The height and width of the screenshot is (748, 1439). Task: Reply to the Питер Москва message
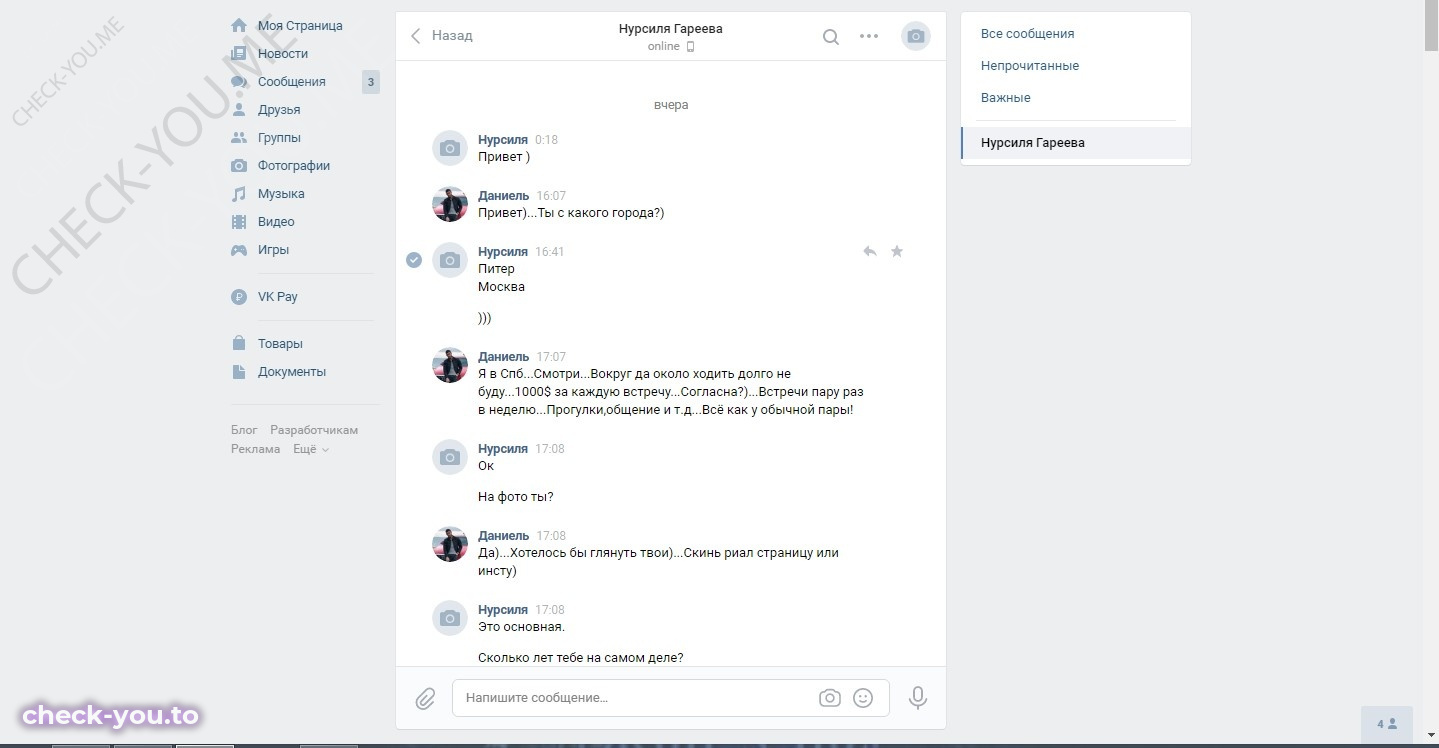coord(870,251)
